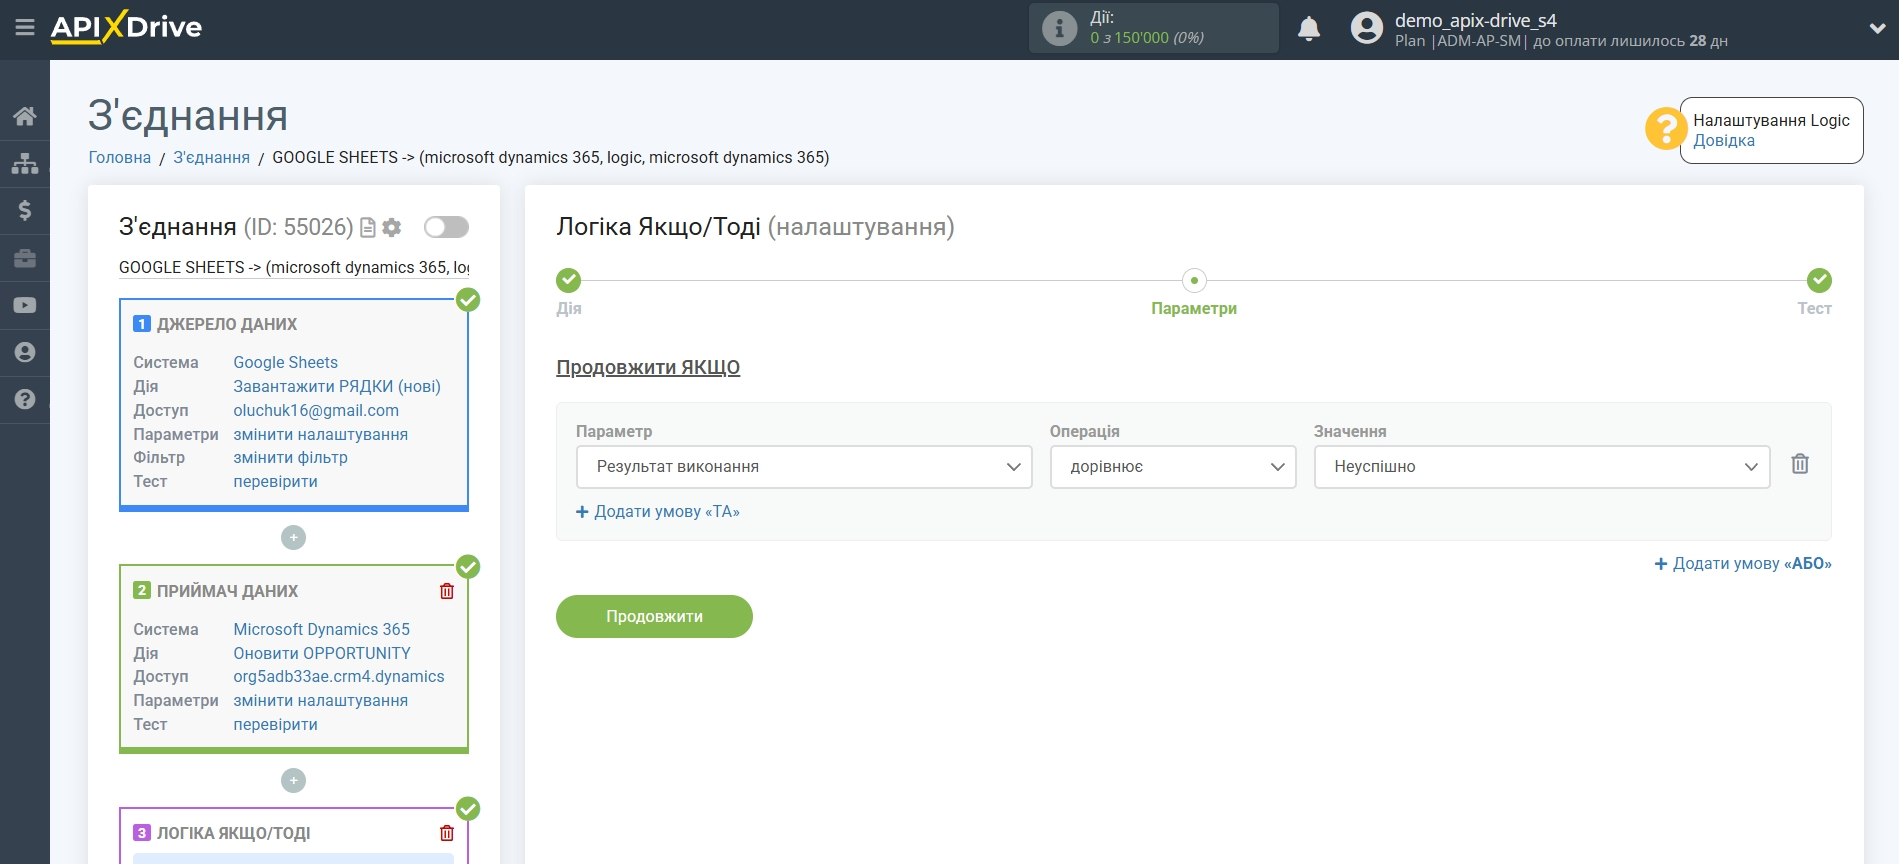This screenshot has height=864, width=1899.
Task: Open Microsoft Dynamics 365 system link
Action: [x=322, y=630]
